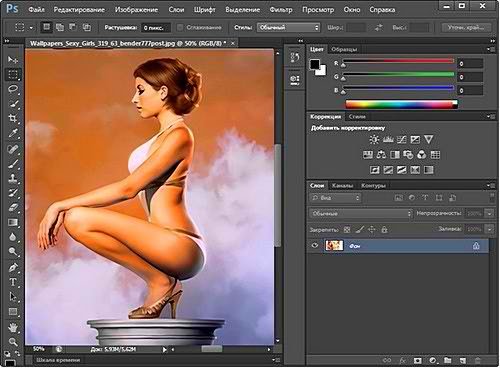Add a Channel Mixer adjustment
500x368 pixels.
coord(422,155)
